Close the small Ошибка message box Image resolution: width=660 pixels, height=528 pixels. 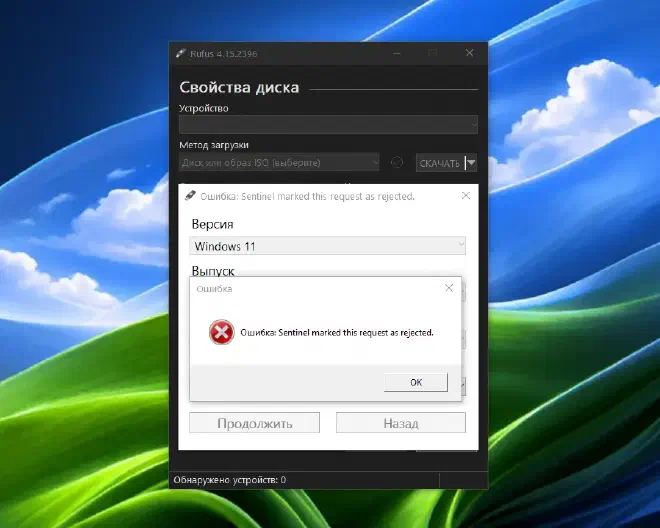coord(449,288)
